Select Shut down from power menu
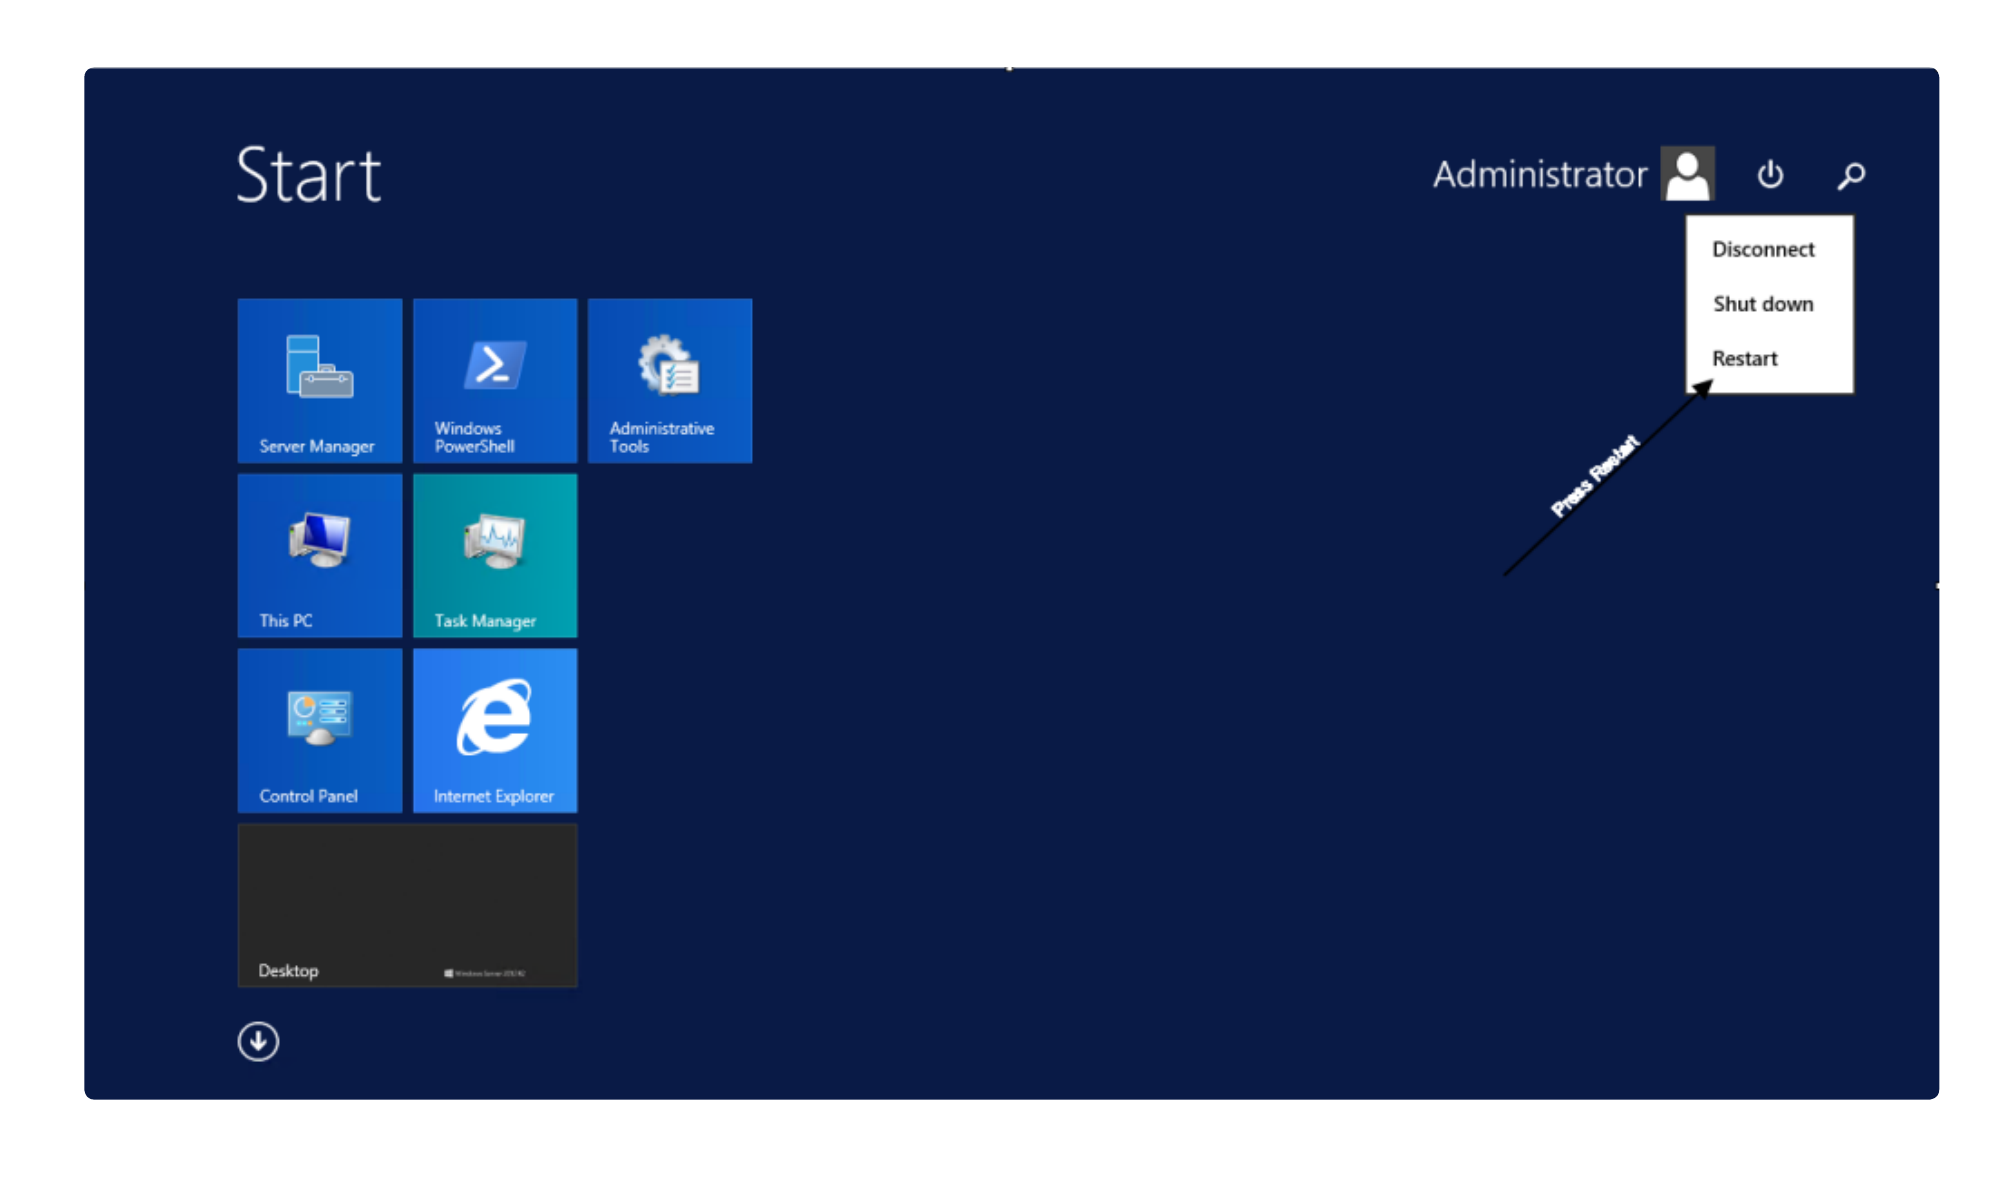Image resolution: width=2000 pixels, height=1178 pixels. click(1763, 303)
